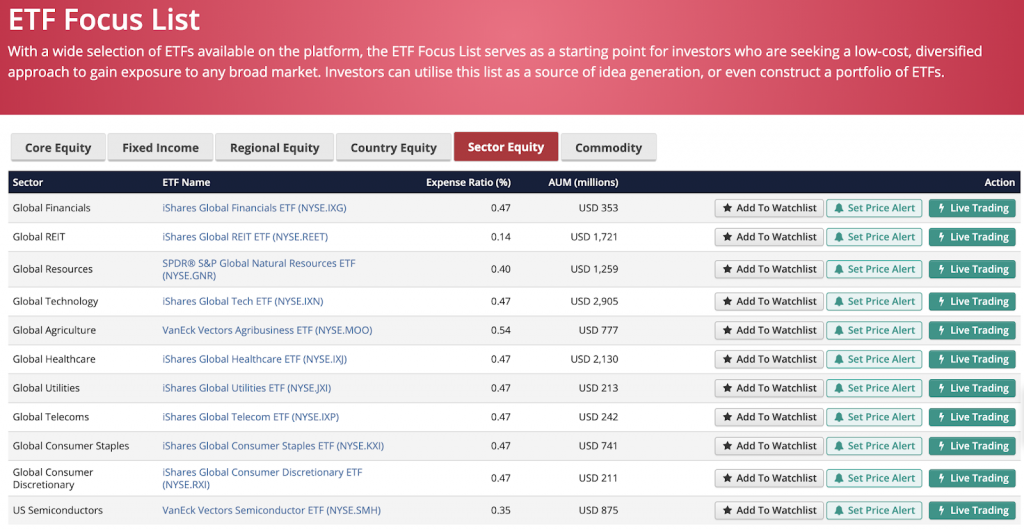Open iShares Global Telecom ETF (NYSE.IXP) link
The height and width of the screenshot is (532, 1024).
coord(251,416)
